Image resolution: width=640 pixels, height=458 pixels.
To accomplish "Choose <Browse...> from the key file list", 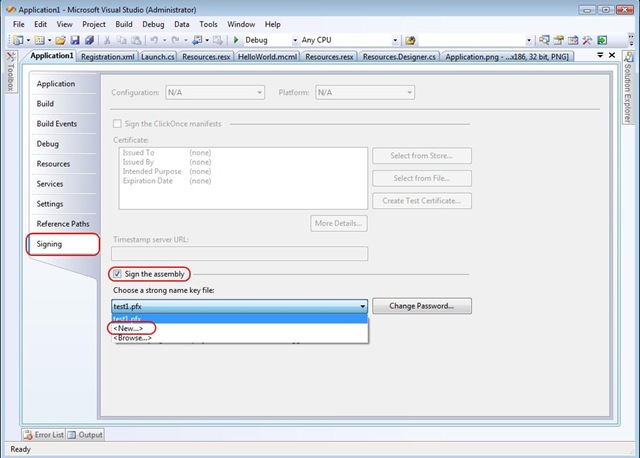I will (240, 338).
